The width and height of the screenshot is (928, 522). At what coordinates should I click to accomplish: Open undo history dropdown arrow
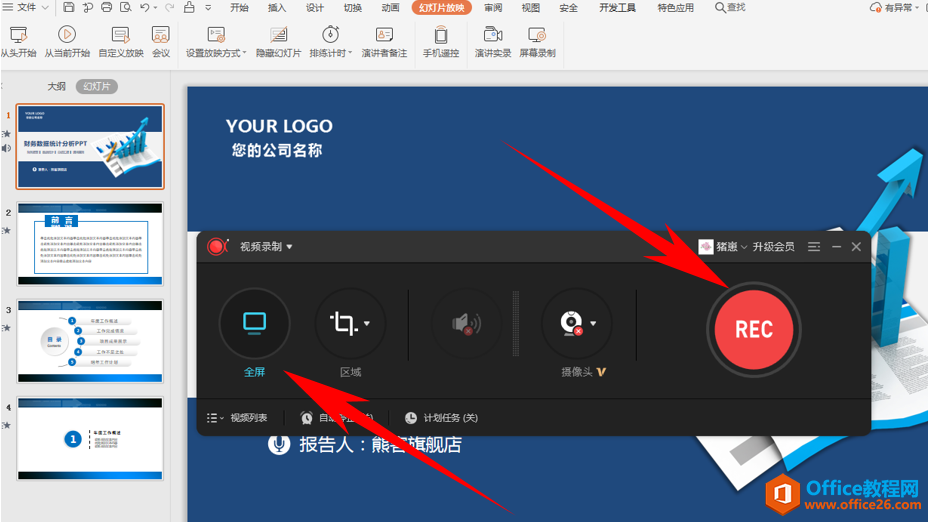coord(156,8)
